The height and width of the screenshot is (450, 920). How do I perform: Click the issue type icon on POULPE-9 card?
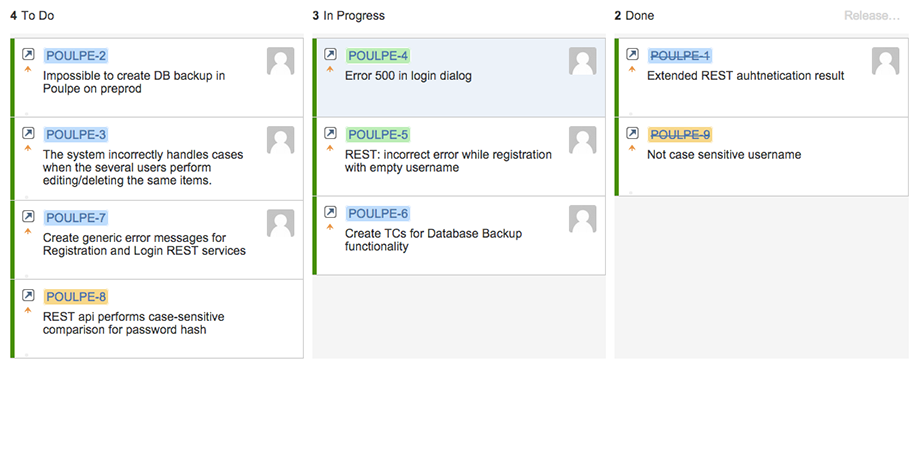tap(632, 133)
